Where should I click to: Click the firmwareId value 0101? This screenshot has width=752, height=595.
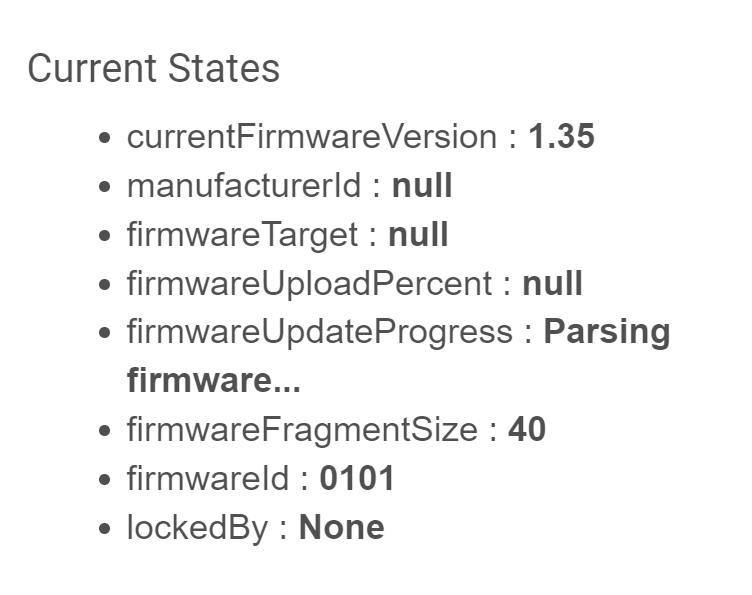(x=357, y=478)
